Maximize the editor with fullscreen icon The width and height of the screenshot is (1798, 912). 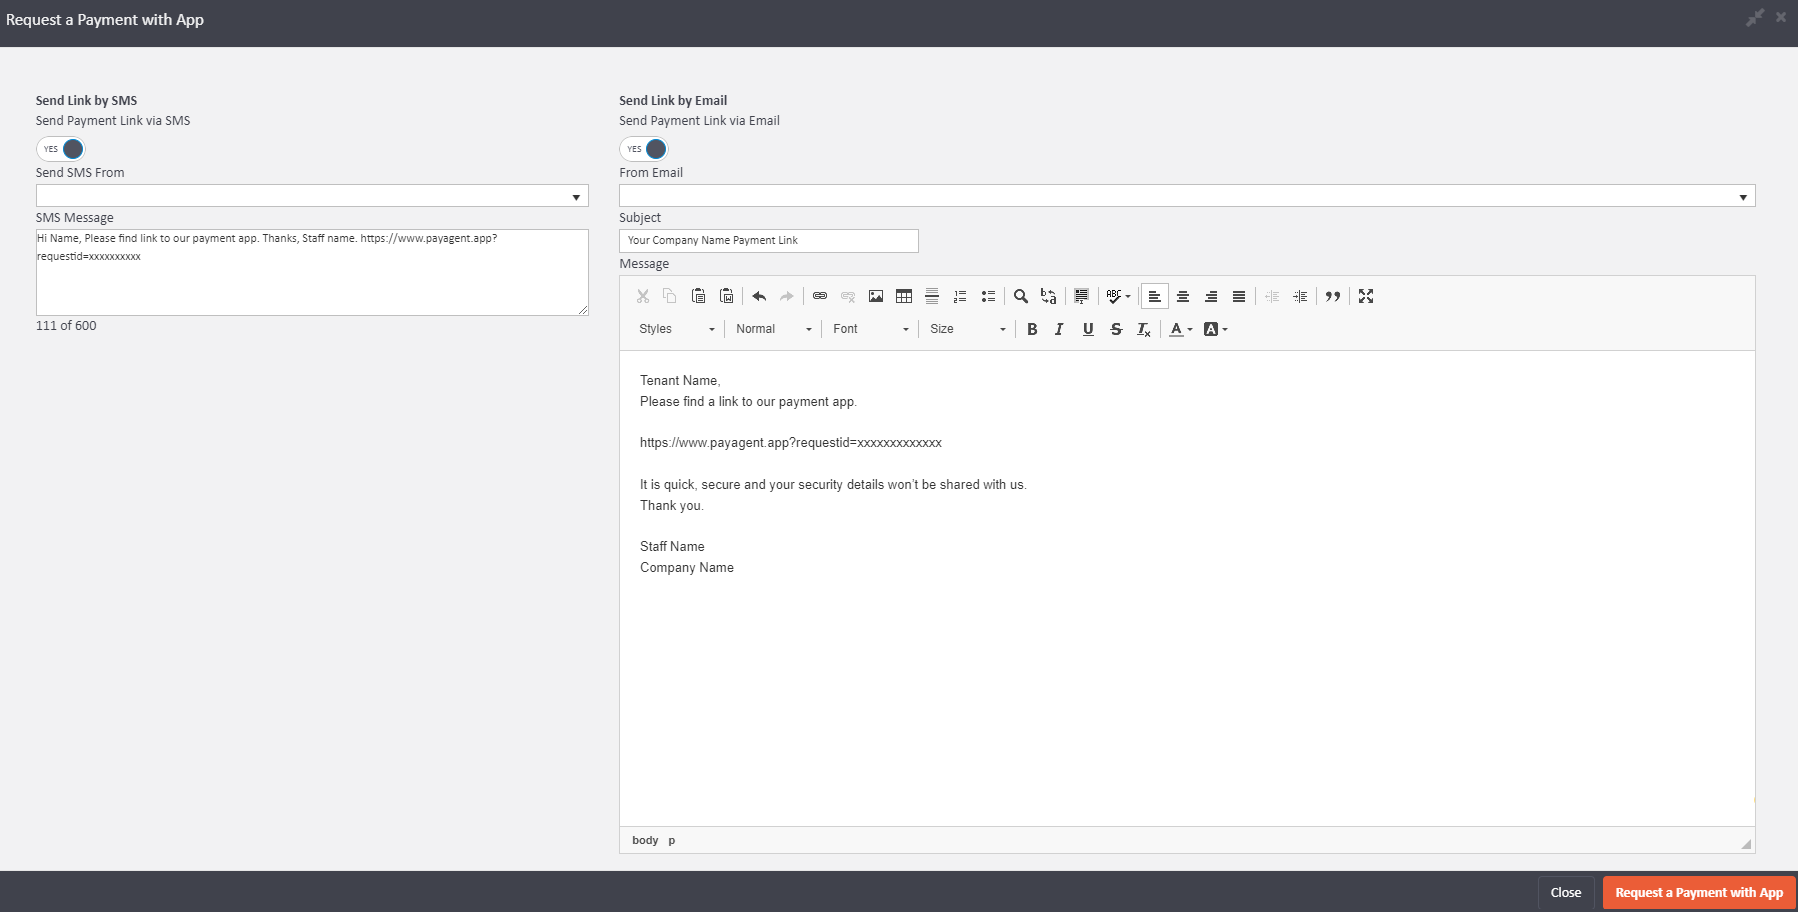(x=1366, y=296)
